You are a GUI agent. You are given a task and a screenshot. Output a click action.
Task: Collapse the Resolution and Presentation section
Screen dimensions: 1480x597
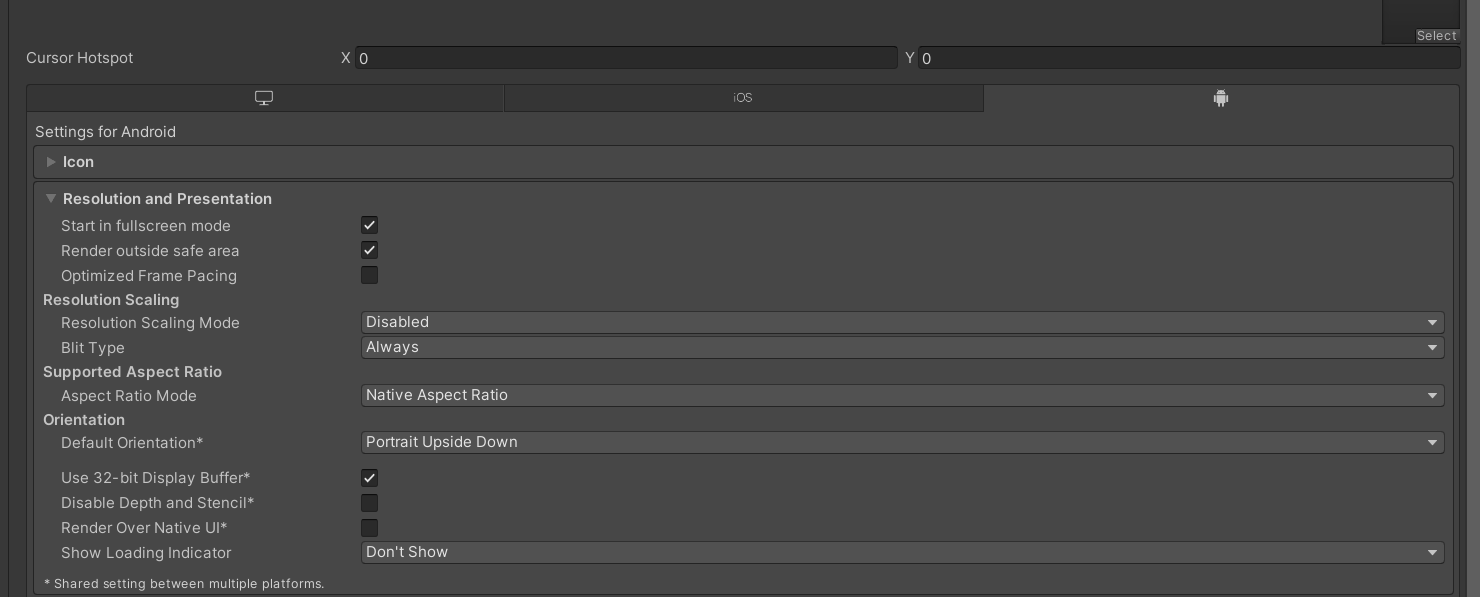coord(51,199)
